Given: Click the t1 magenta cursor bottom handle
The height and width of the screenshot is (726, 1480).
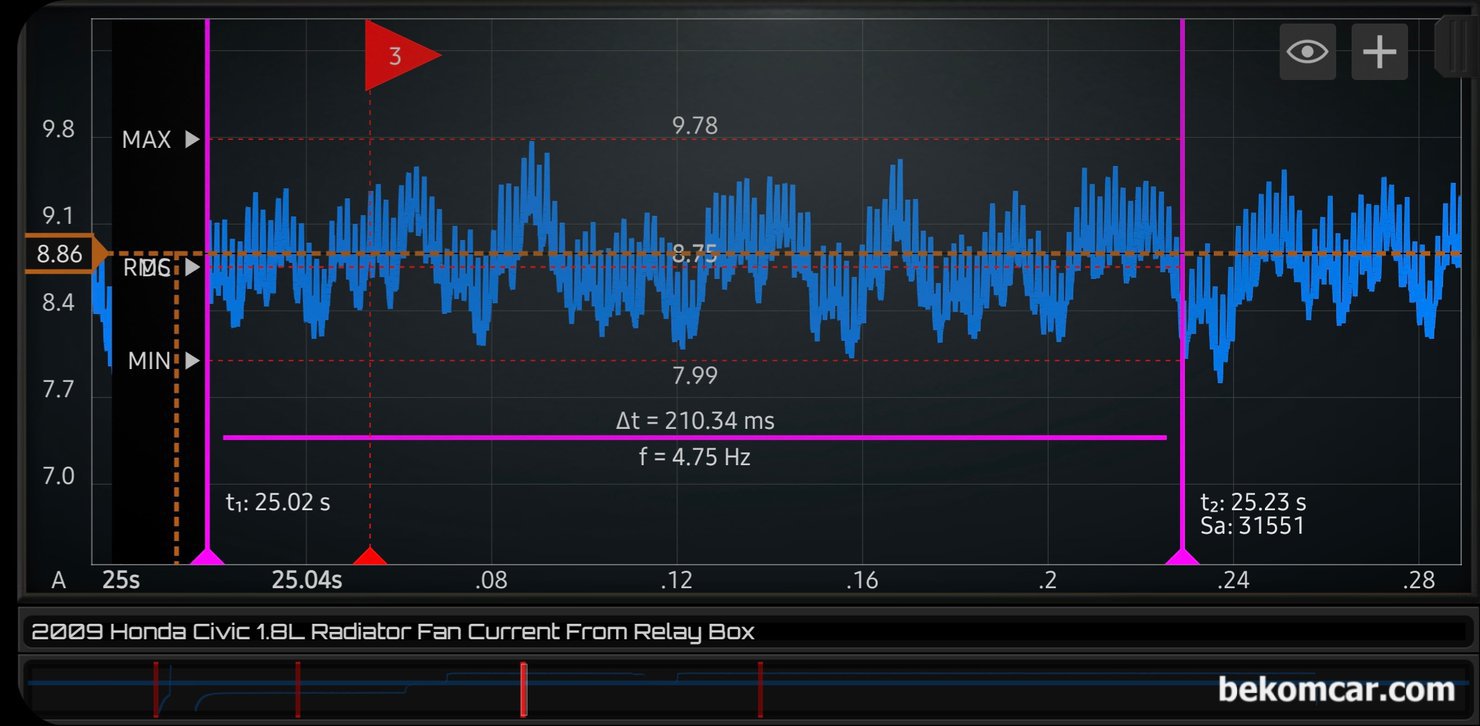Looking at the screenshot, I should pos(207,556).
